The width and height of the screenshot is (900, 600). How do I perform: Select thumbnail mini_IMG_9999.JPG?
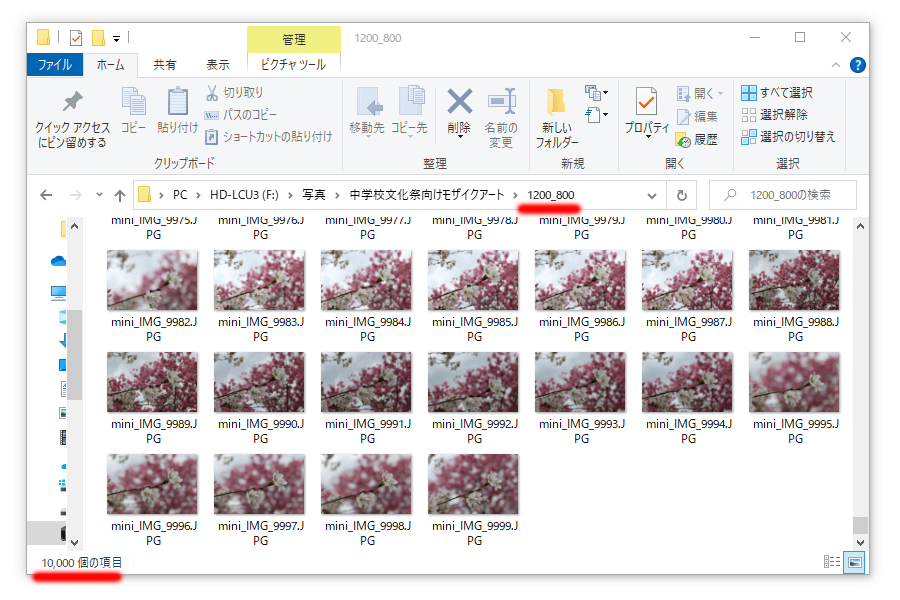[473, 485]
